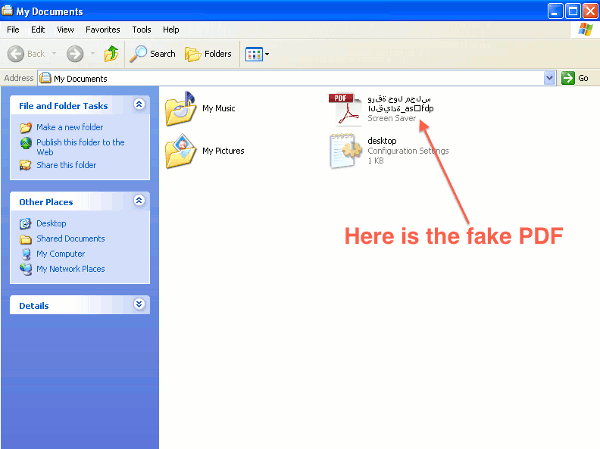Open the Search magnifier tool
Screen dimensions: 600x449
152,54
